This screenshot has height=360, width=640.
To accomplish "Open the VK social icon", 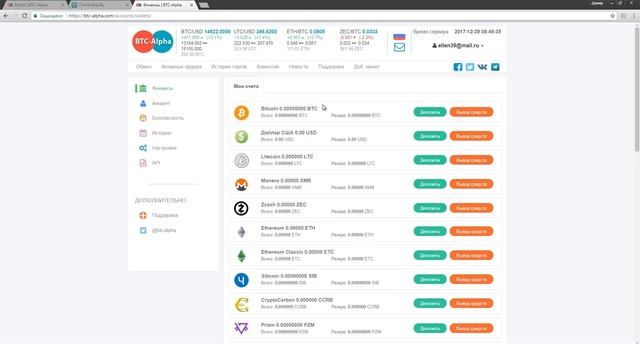I will click(482, 67).
